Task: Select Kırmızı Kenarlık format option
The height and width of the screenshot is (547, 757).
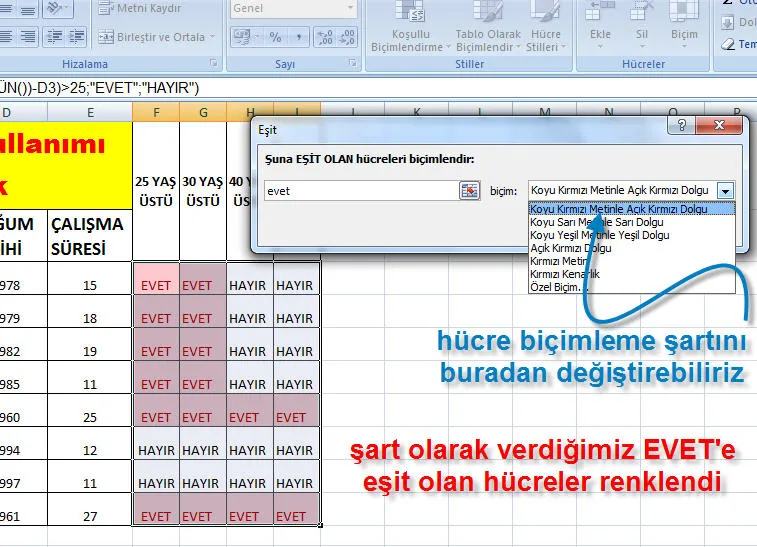Action: coord(565,274)
